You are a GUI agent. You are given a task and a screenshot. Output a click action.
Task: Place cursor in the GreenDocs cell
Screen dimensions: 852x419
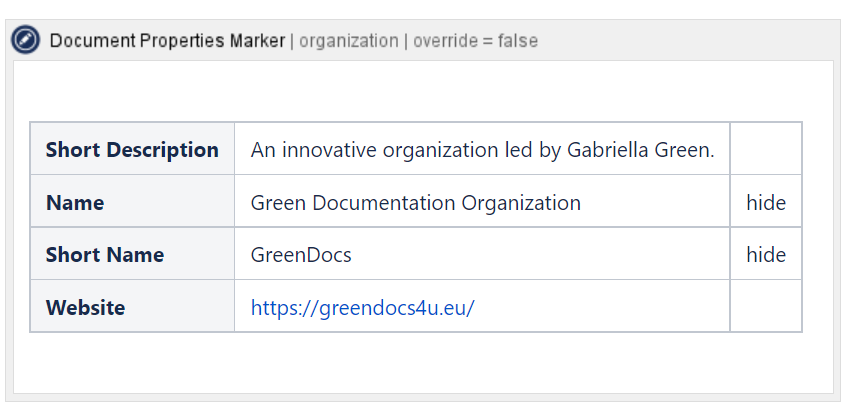301,255
